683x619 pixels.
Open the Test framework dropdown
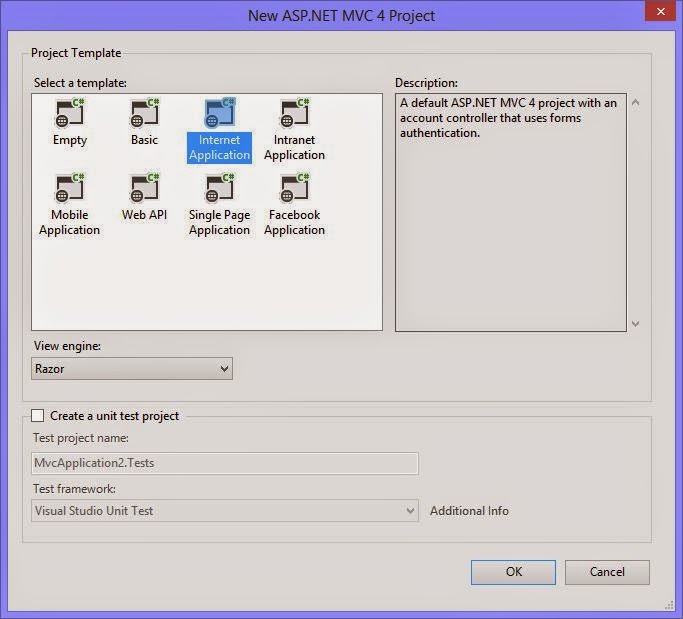coord(225,511)
